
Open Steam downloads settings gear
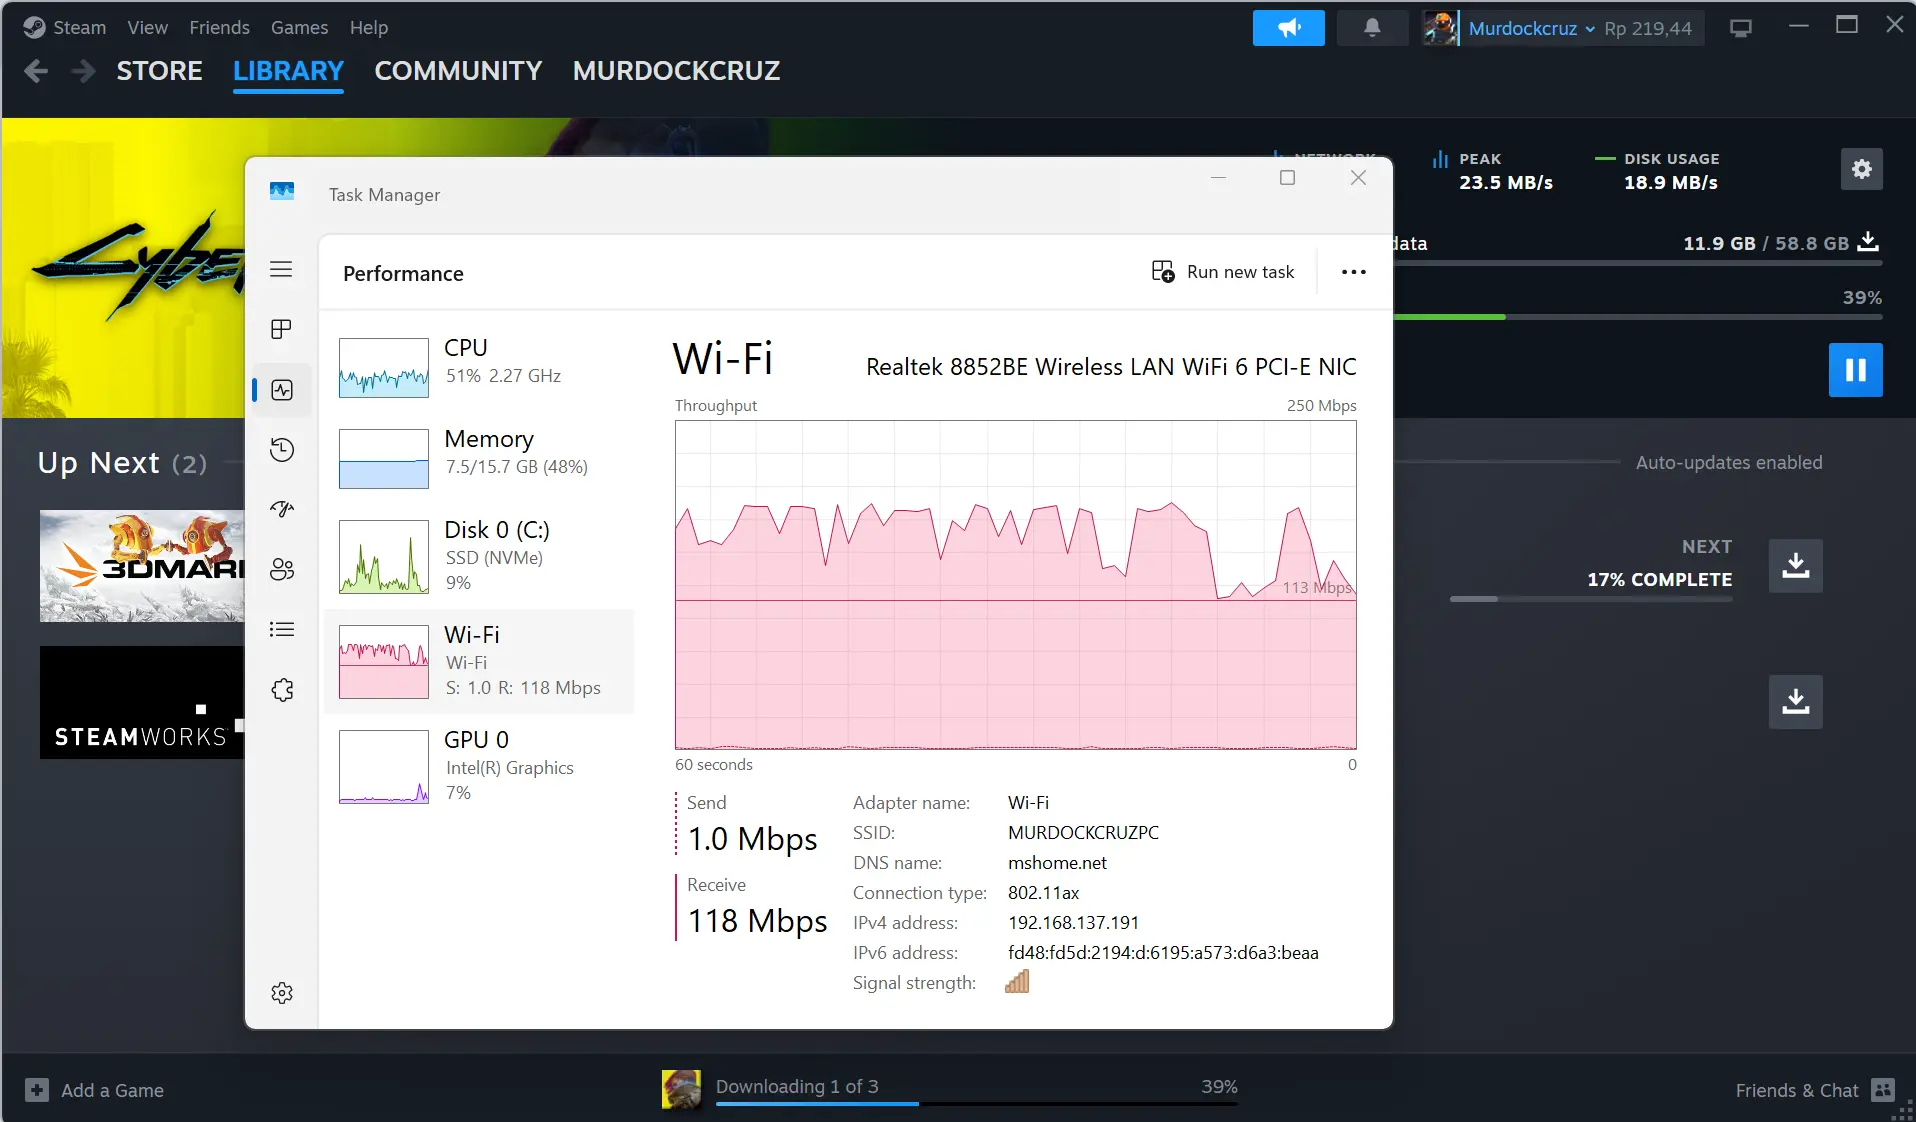point(1861,169)
